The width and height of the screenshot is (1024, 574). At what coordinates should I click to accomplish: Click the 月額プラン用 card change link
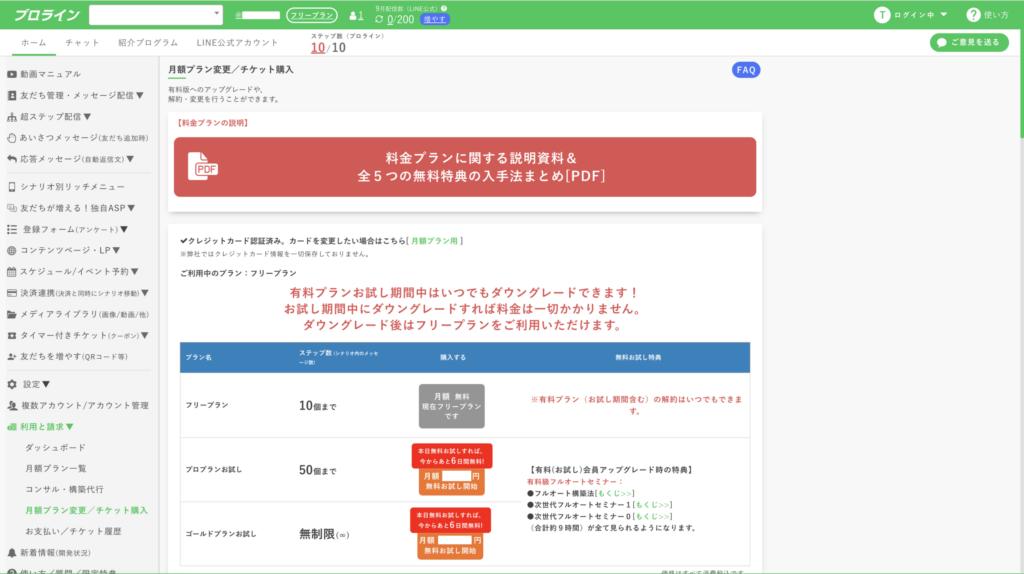(x=434, y=241)
